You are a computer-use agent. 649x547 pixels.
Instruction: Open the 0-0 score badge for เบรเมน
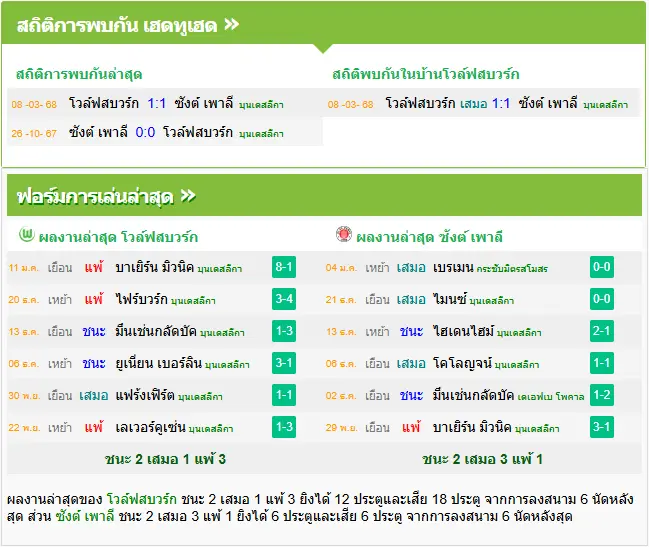602,267
